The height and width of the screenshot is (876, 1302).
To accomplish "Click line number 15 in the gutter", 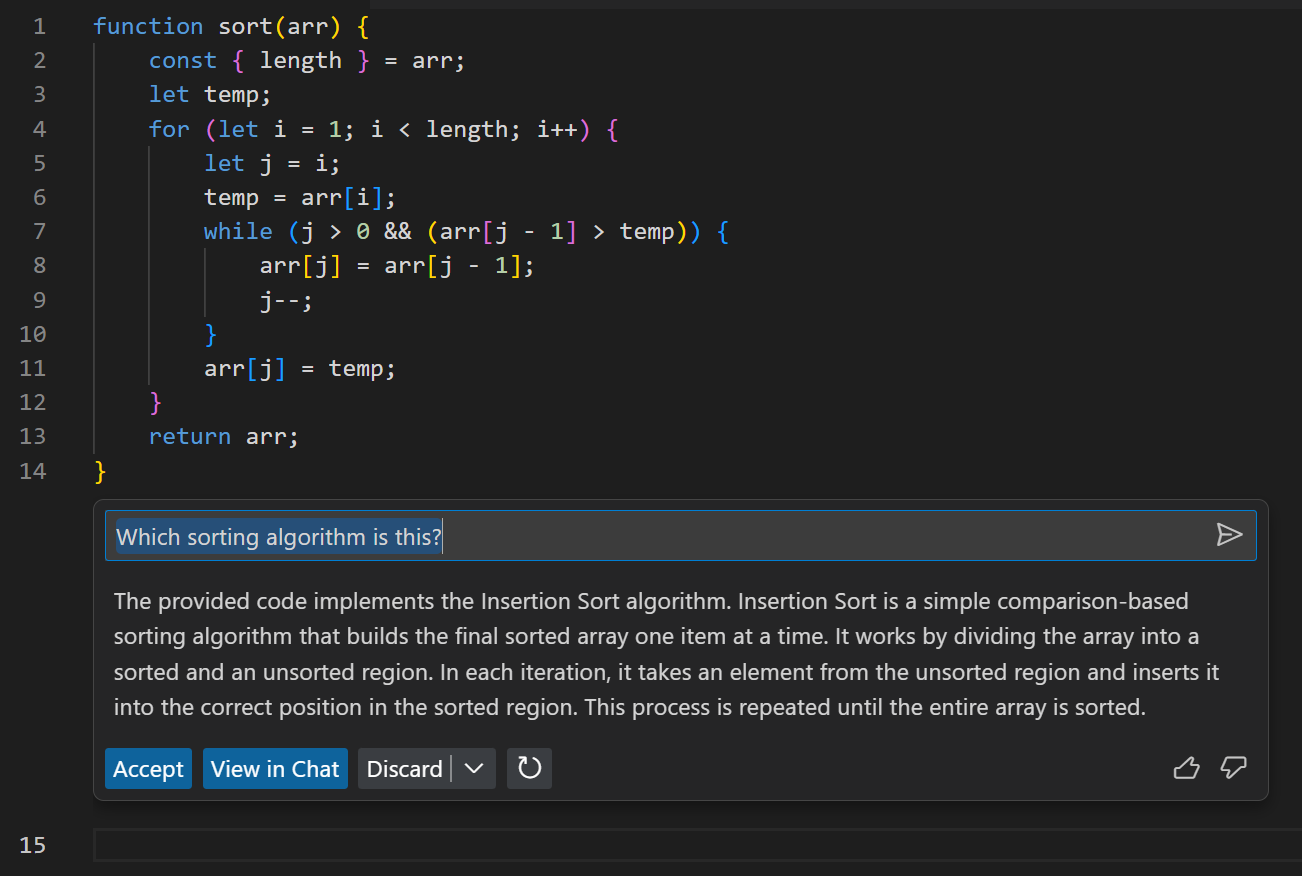I will point(33,845).
